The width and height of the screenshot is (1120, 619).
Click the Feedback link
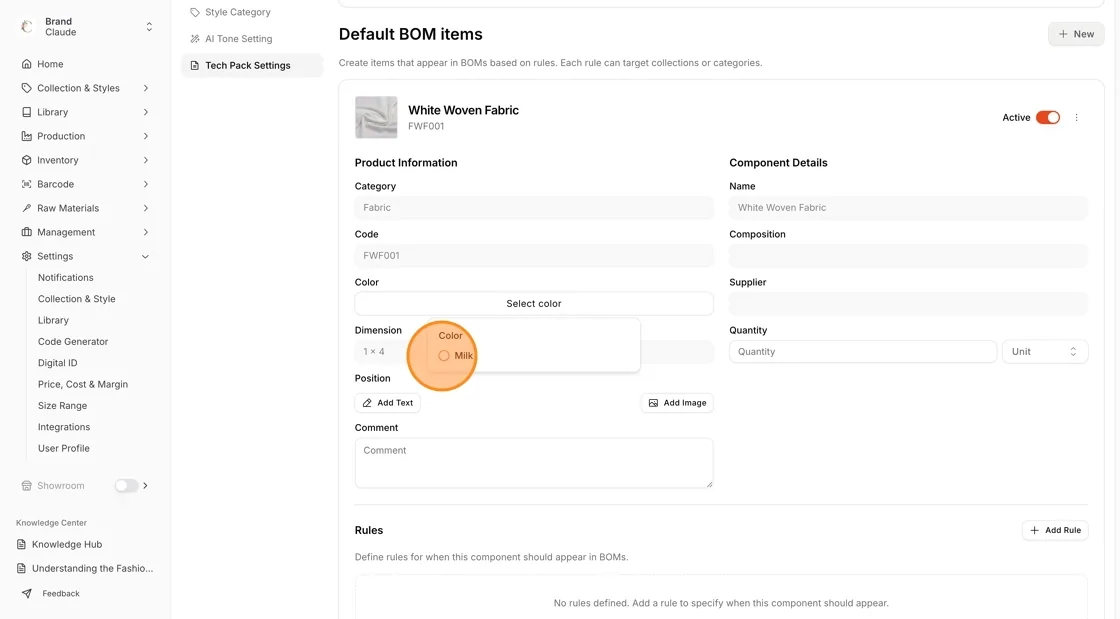tap(61, 593)
